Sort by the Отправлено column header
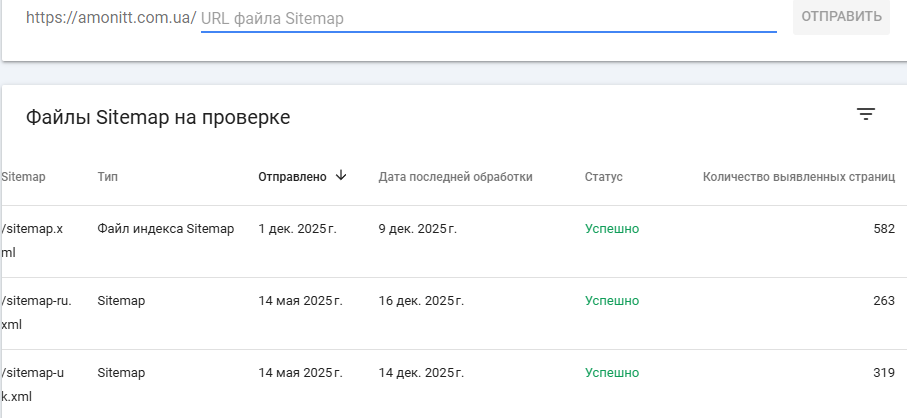The width and height of the screenshot is (907, 418). click(x=292, y=177)
